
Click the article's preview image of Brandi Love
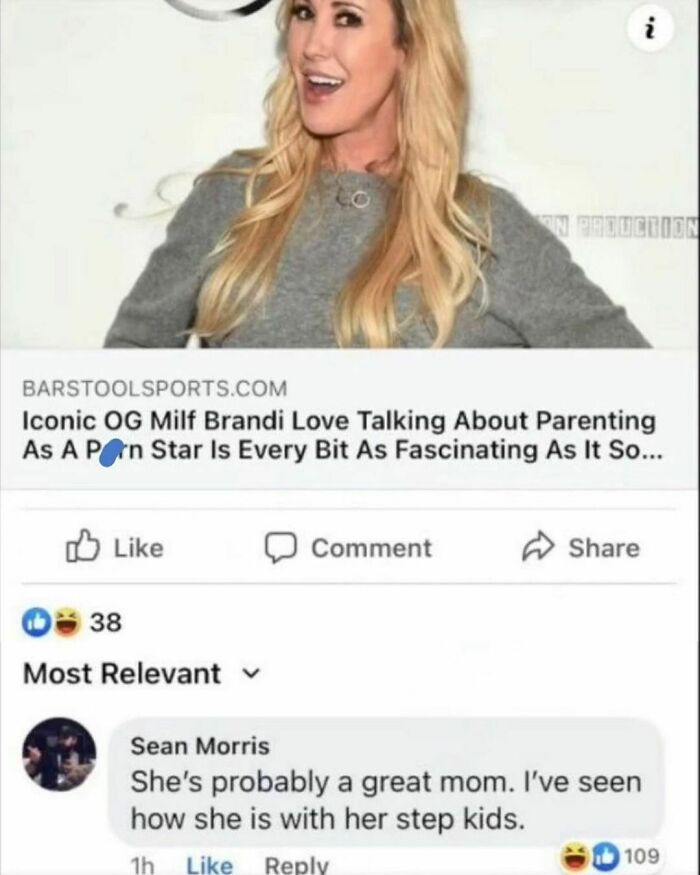point(350,180)
